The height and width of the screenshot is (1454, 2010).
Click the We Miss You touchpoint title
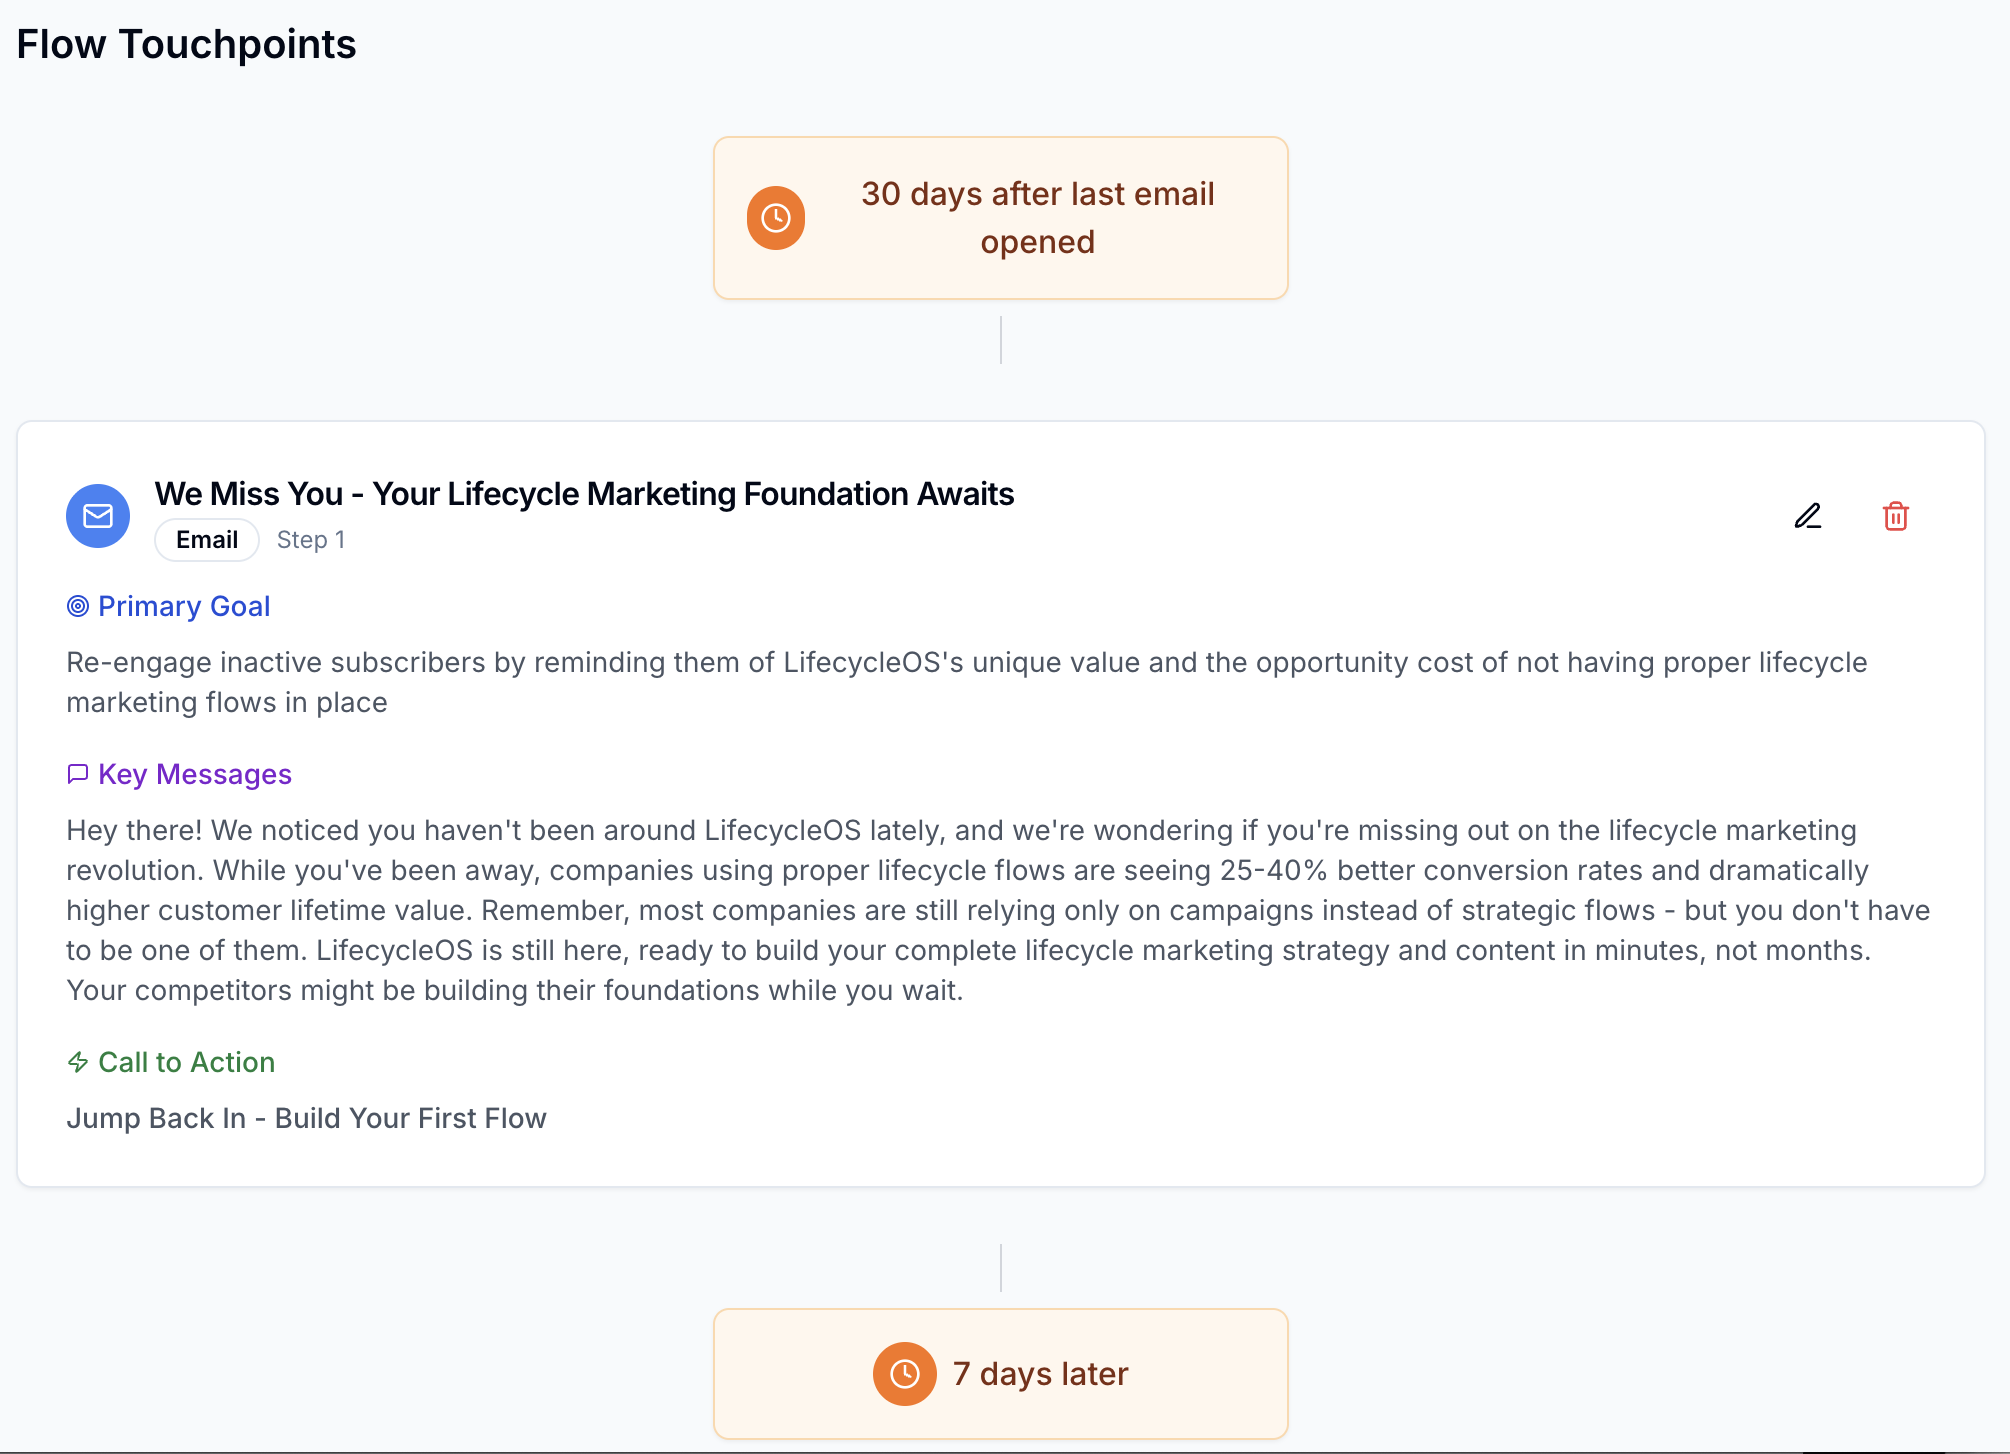pos(584,494)
